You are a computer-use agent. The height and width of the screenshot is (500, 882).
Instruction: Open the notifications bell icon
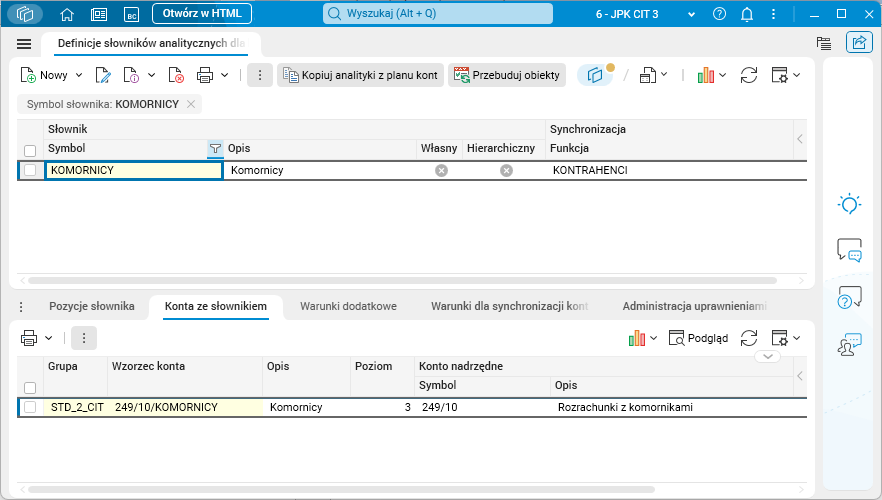click(747, 15)
